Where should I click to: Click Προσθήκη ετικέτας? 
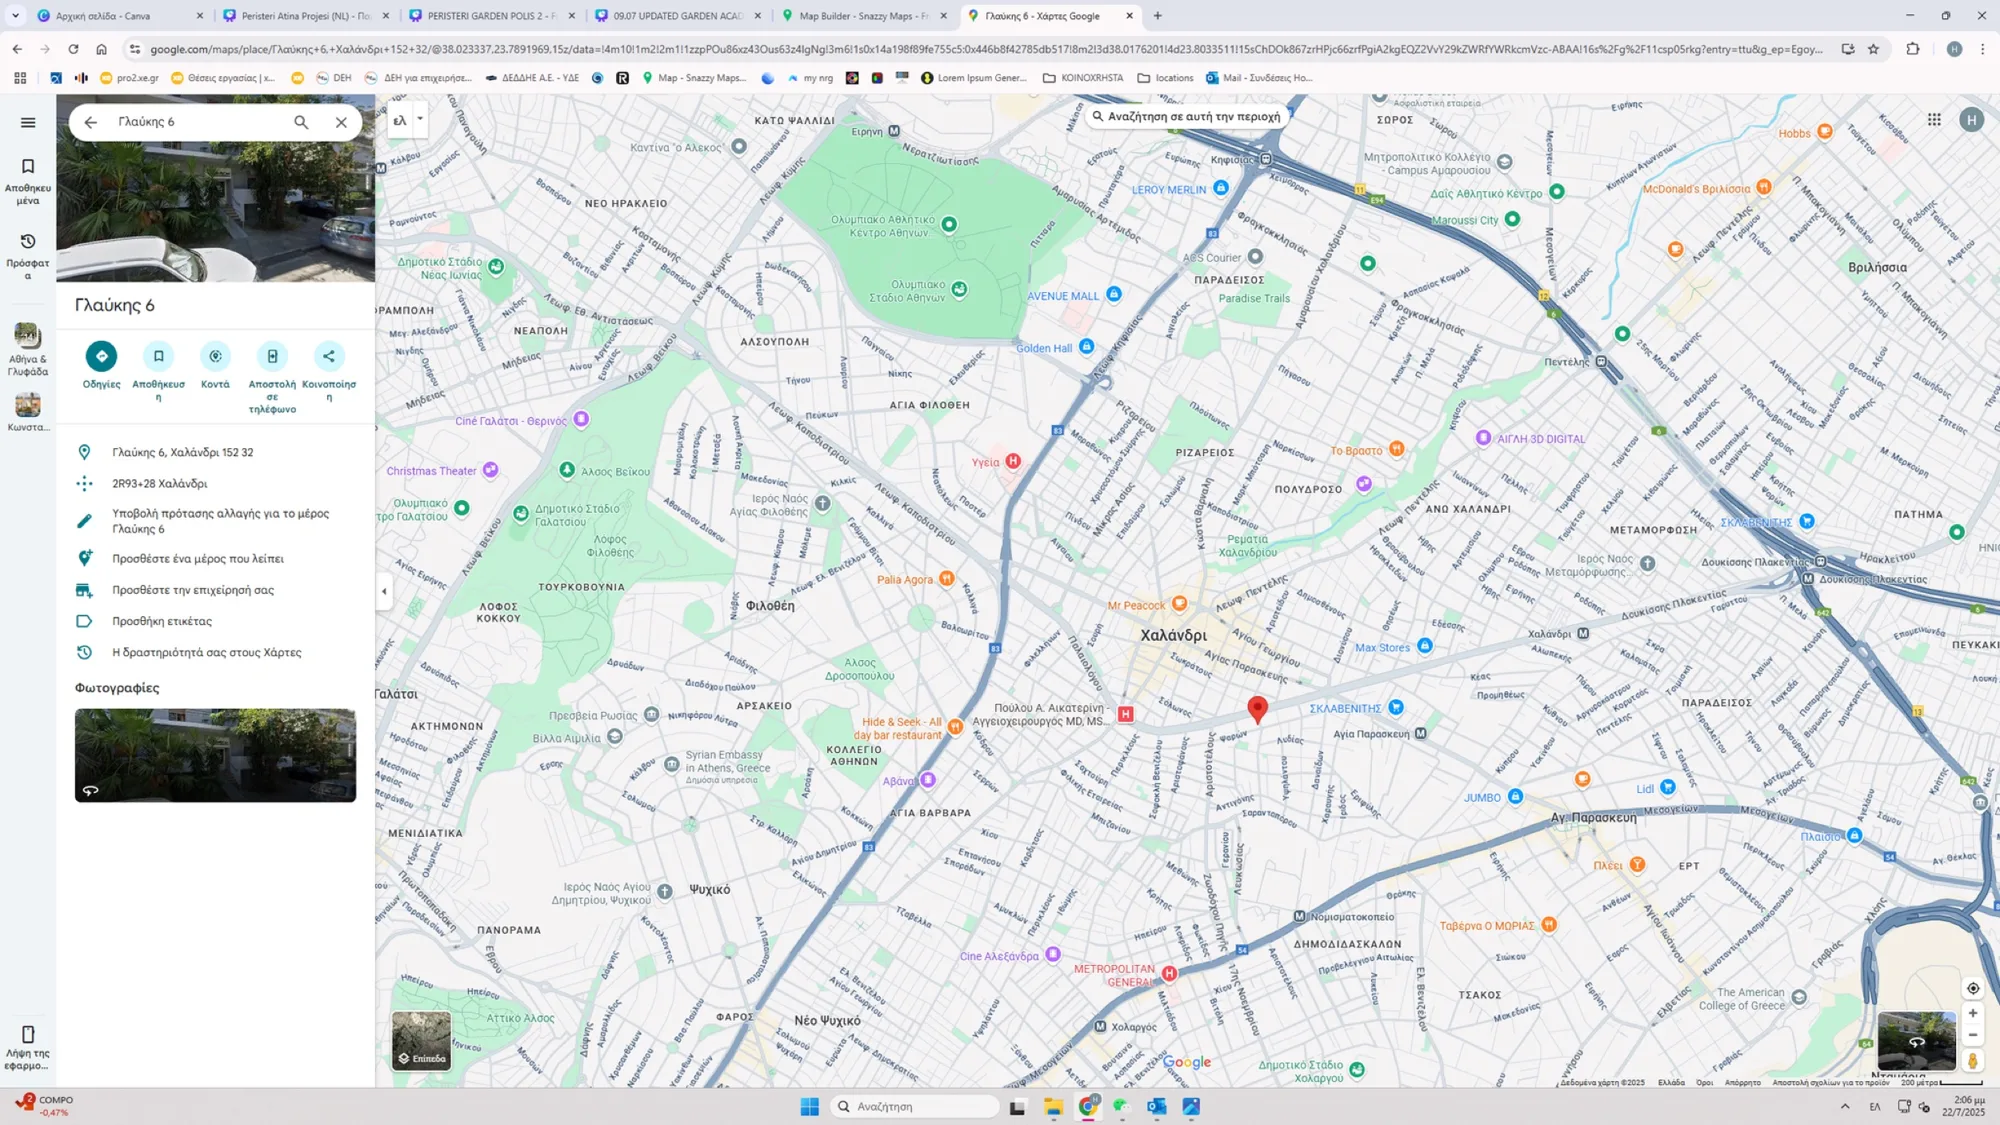tap(162, 621)
